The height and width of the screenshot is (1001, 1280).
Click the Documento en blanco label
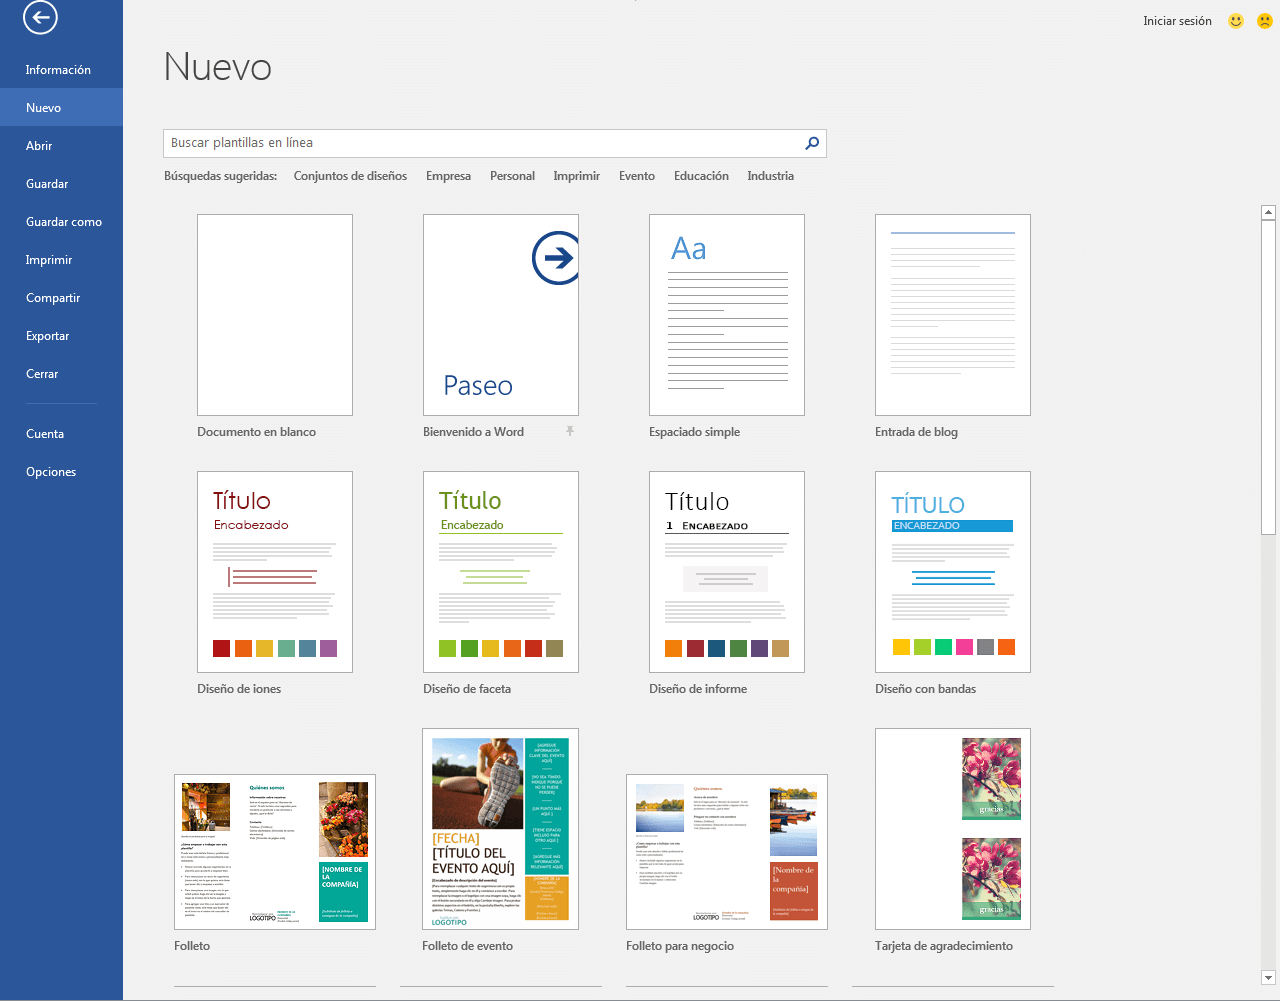[257, 432]
